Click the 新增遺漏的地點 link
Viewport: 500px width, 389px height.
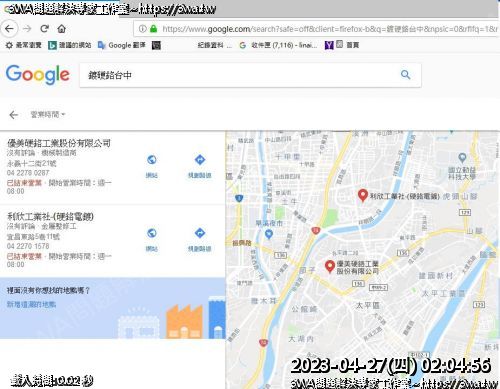point(31,304)
